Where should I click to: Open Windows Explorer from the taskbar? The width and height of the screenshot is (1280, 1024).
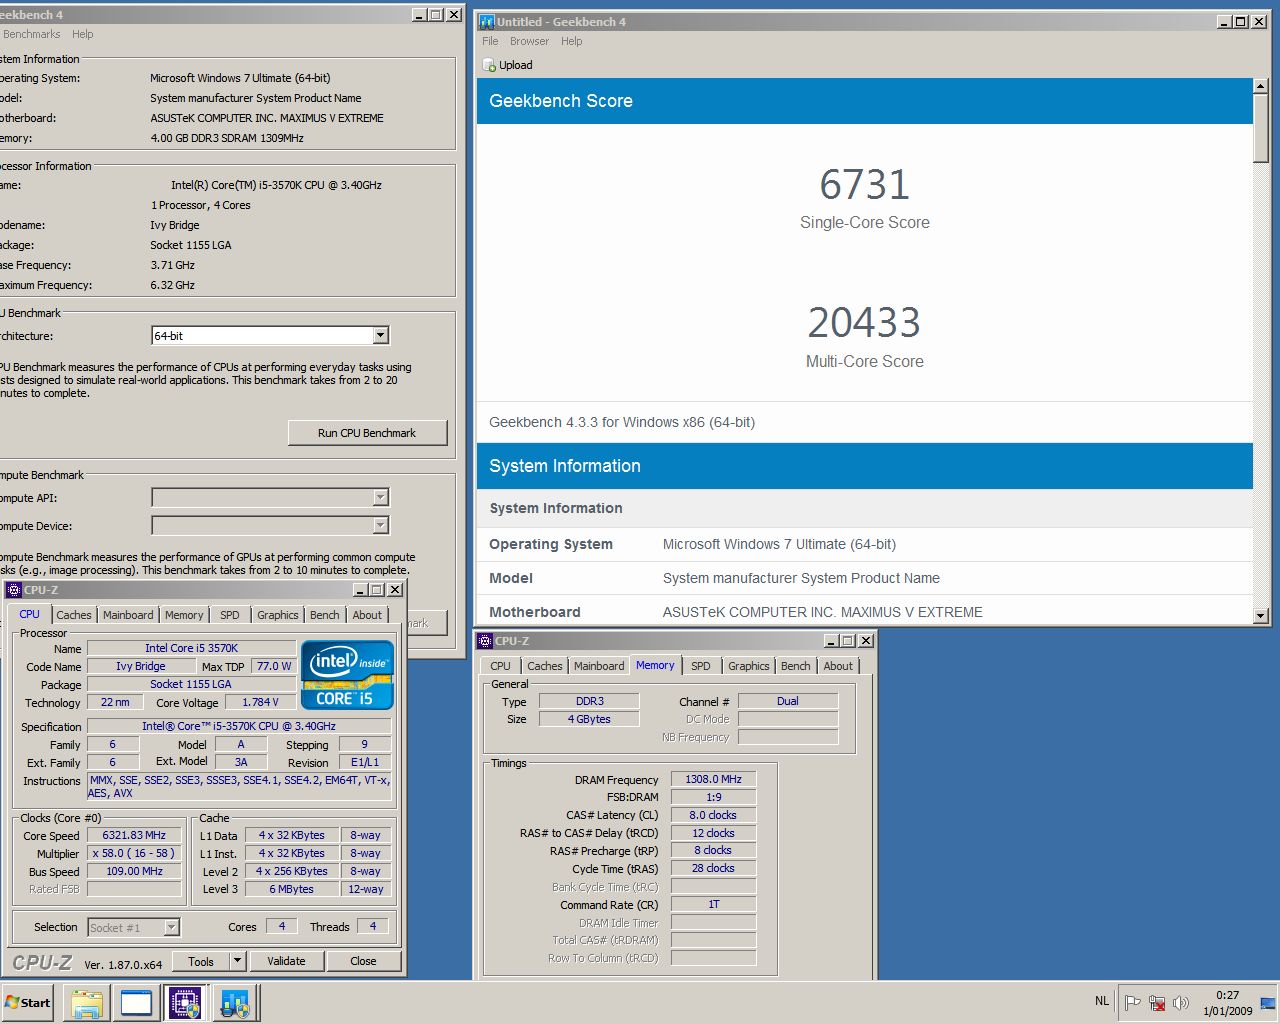pos(87,1003)
